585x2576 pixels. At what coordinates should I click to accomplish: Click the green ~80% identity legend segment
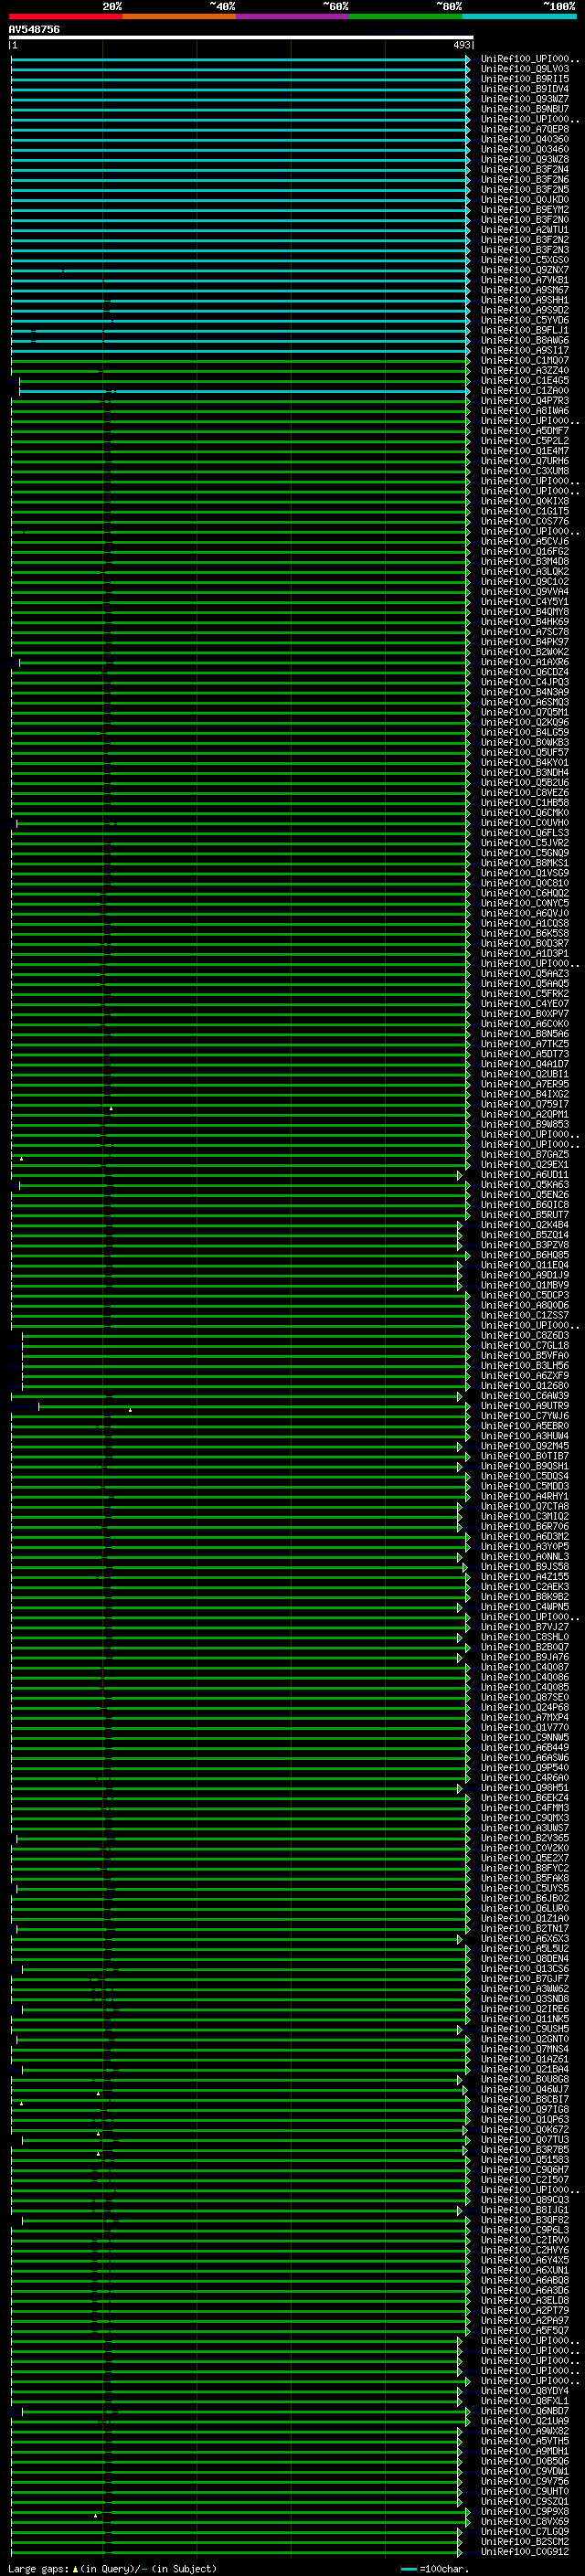[406, 16]
